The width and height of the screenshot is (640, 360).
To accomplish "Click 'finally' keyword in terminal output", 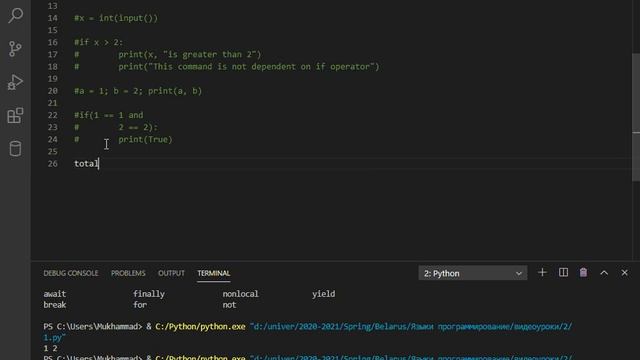I will (149, 294).
